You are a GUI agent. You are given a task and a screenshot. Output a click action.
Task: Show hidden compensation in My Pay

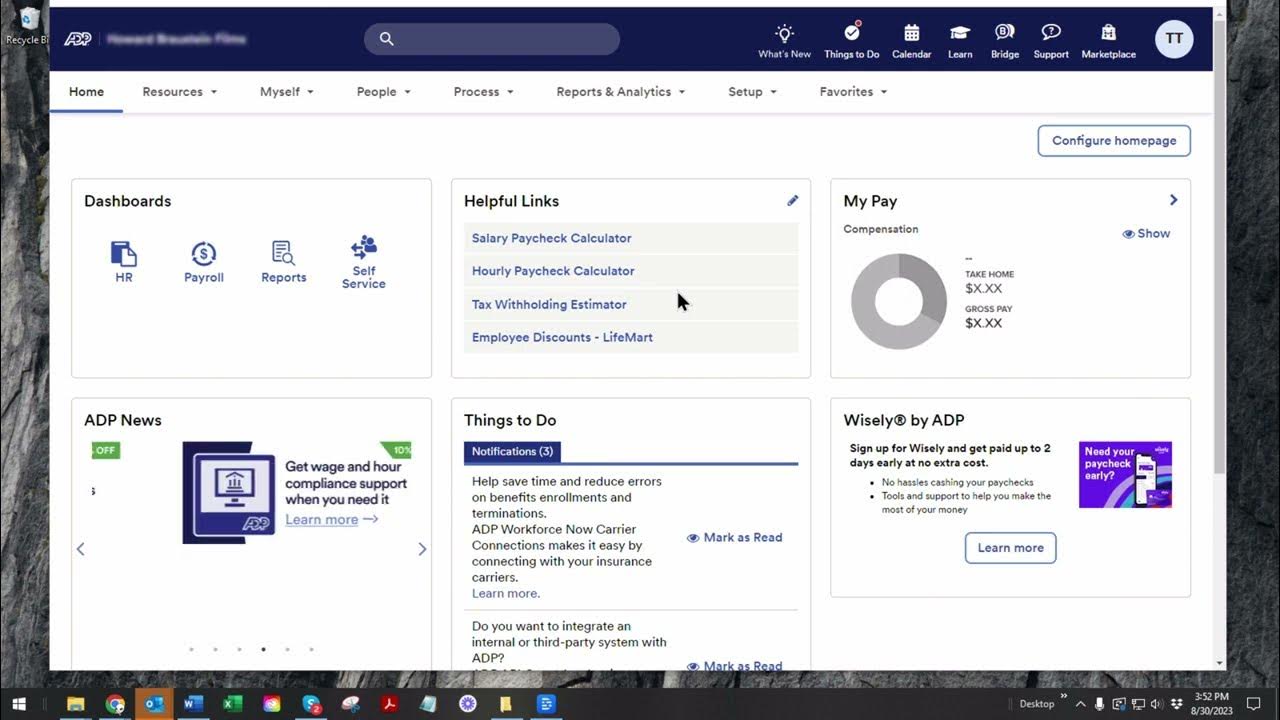coord(1146,233)
